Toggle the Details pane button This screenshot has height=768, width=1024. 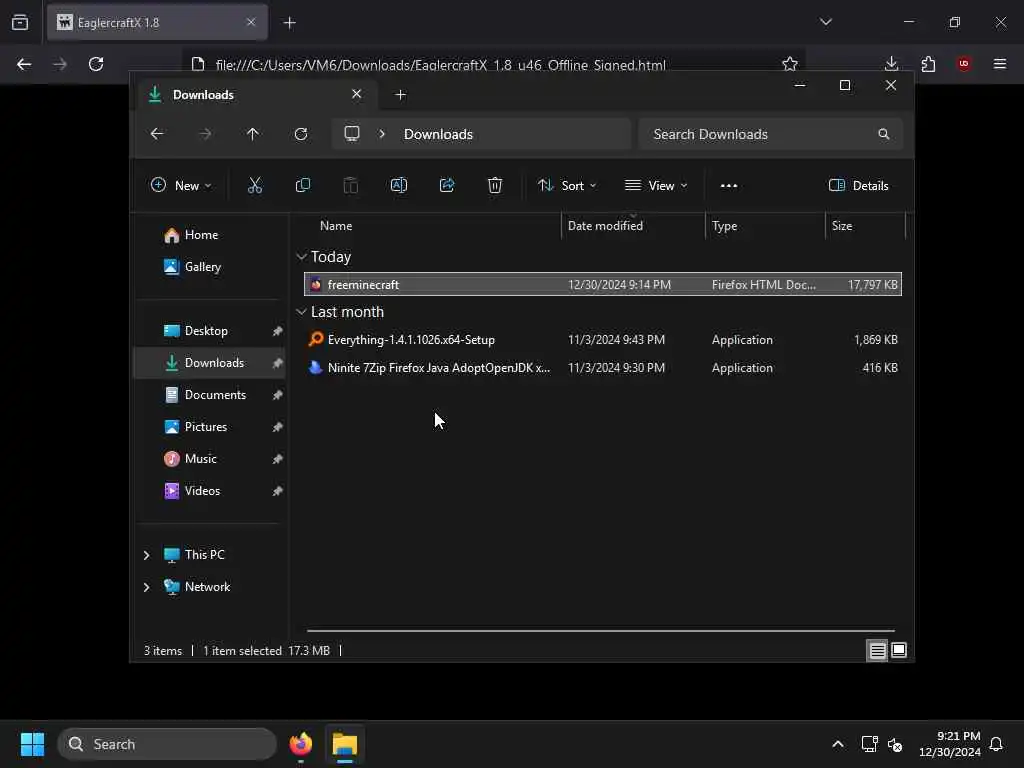(858, 185)
